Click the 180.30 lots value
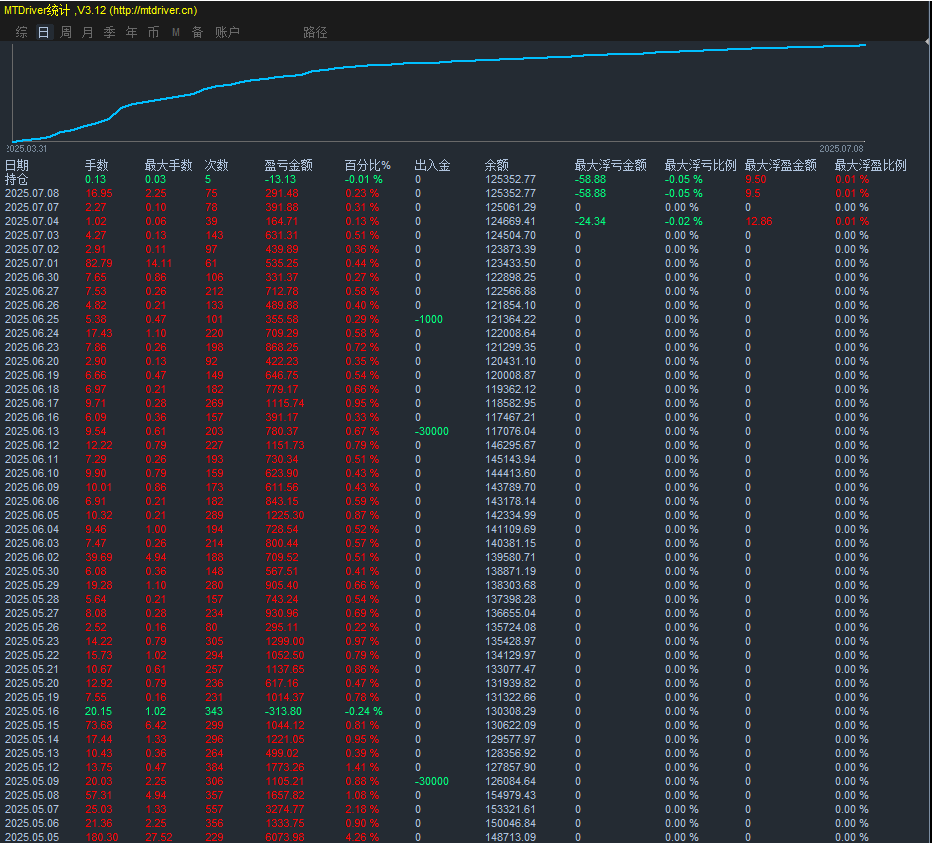Screen dimensions: 932x844 click(102, 837)
